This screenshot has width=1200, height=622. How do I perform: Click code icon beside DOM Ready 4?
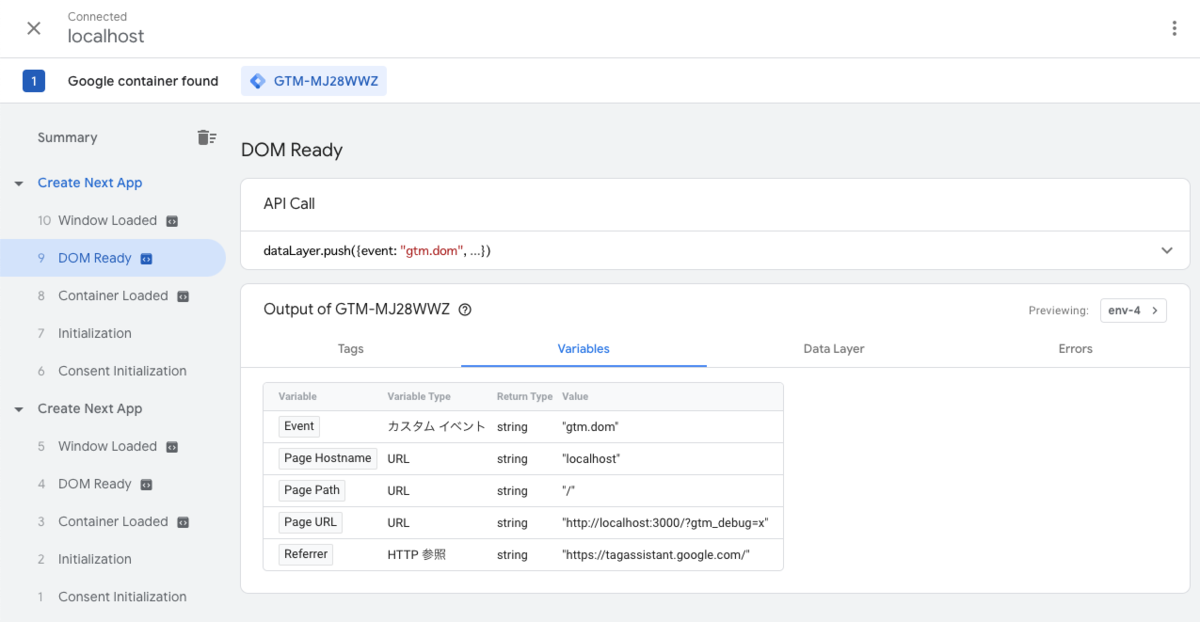147,484
